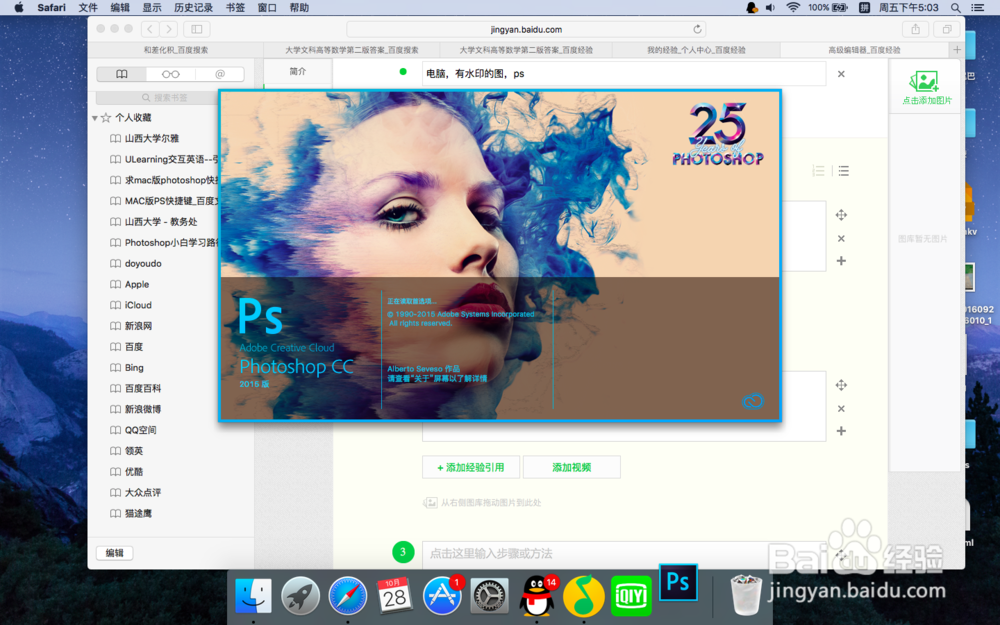Open the 书签 menu
This screenshot has height=625, width=1000.
(235, 8)
